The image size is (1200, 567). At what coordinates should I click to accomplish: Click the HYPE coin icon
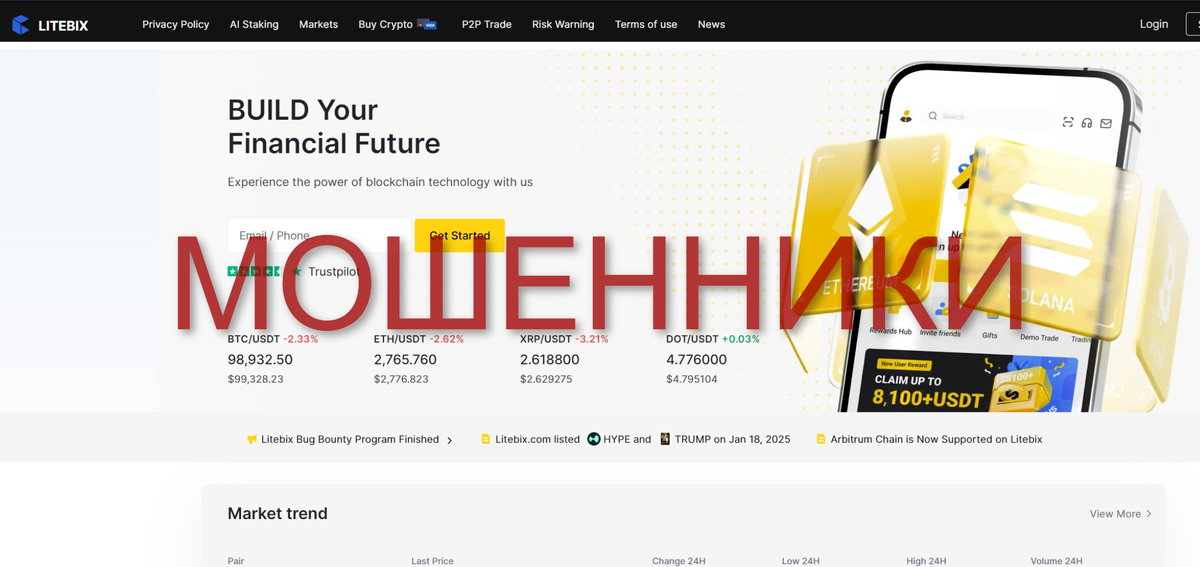594,439
